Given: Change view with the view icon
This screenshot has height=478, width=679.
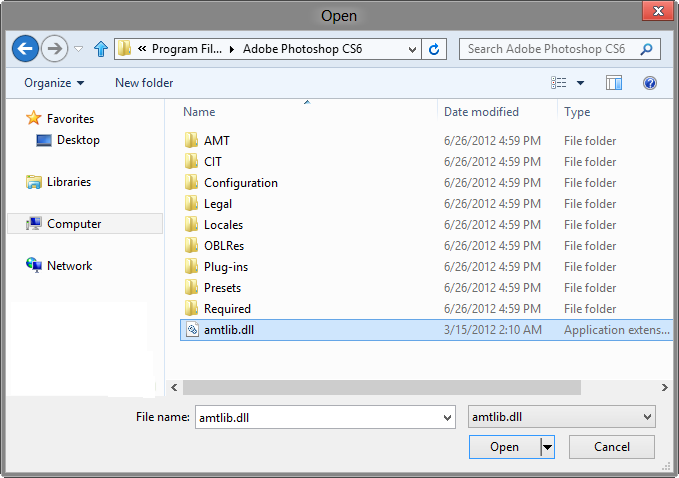Looking at the screenshot, I should (559, 82).
